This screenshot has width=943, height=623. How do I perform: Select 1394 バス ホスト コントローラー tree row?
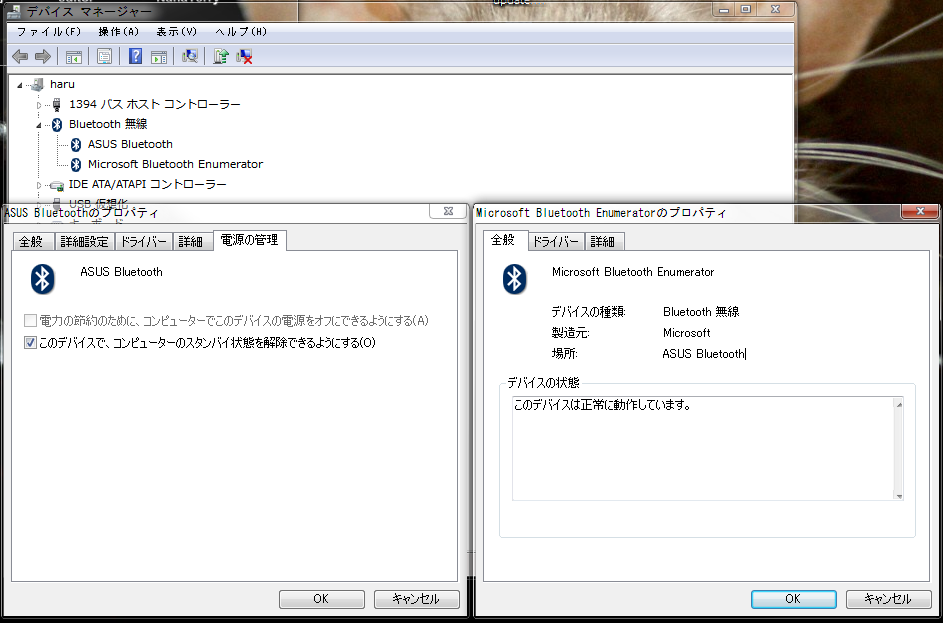[x=155, y=104]
